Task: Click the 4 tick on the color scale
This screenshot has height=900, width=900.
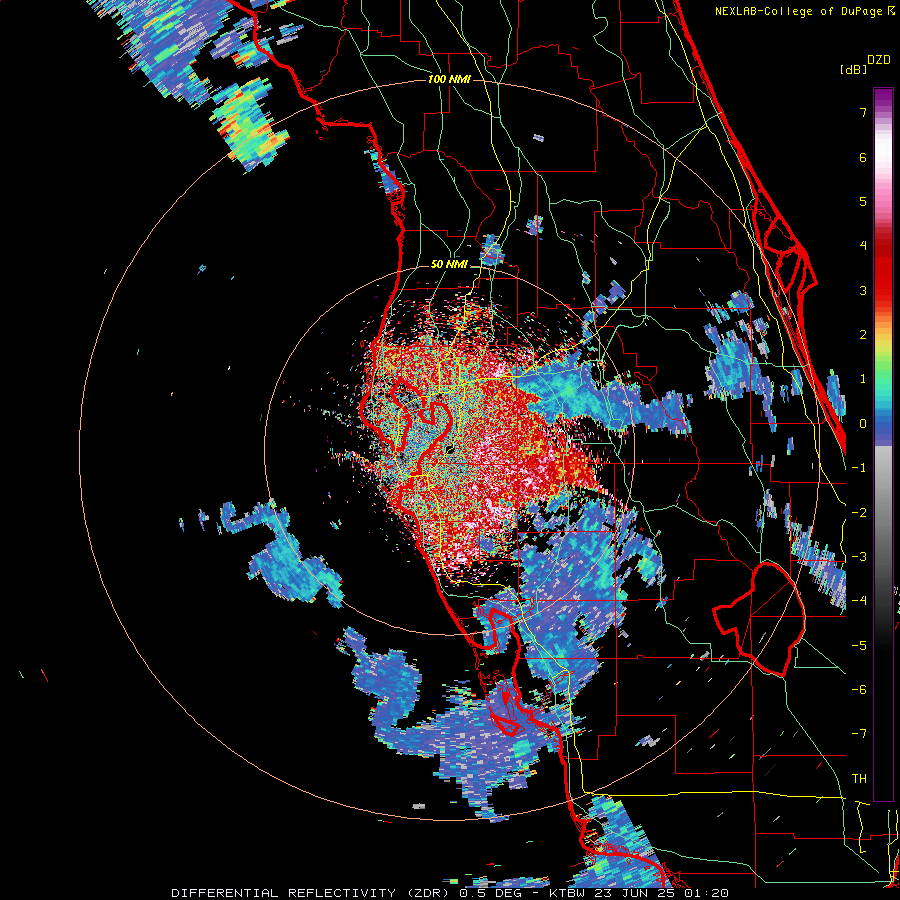Action: [863, 246]
